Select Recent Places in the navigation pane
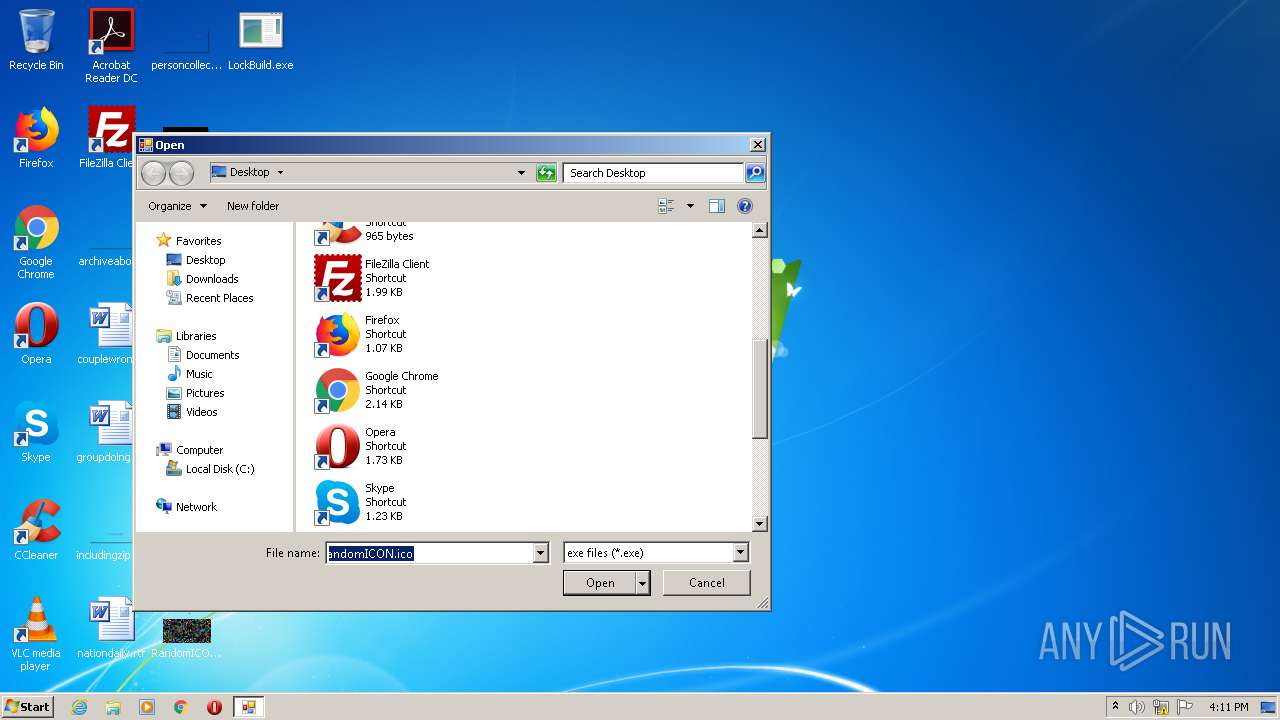Viewport: 1280px width, 720px height. tap(210, 298)
